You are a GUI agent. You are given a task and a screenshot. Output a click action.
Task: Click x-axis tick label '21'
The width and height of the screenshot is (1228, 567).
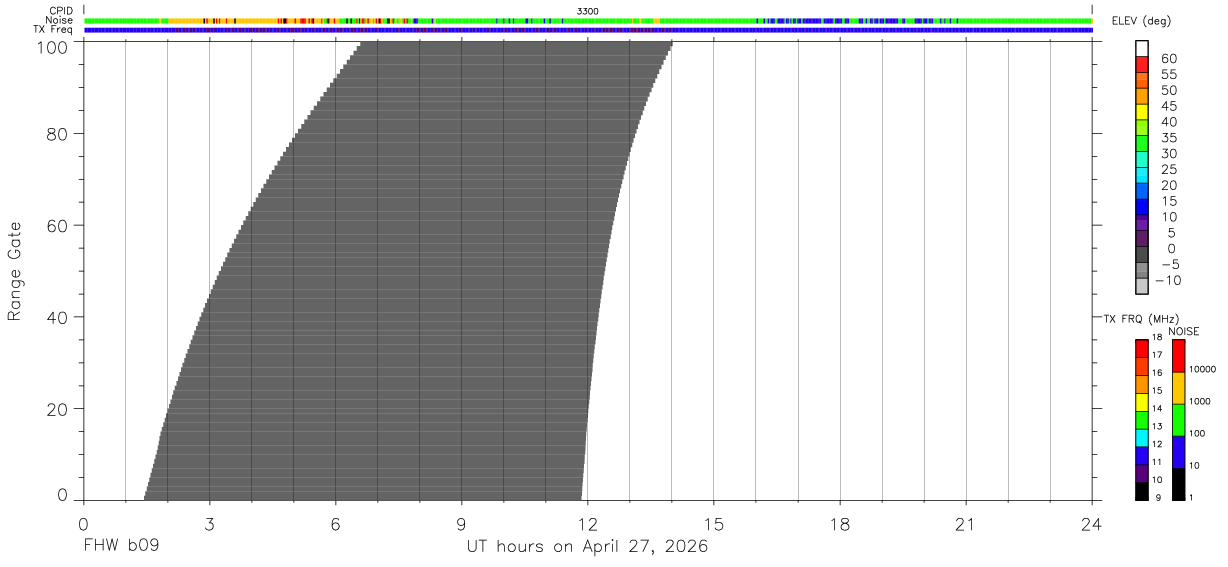tap(966, 525)
